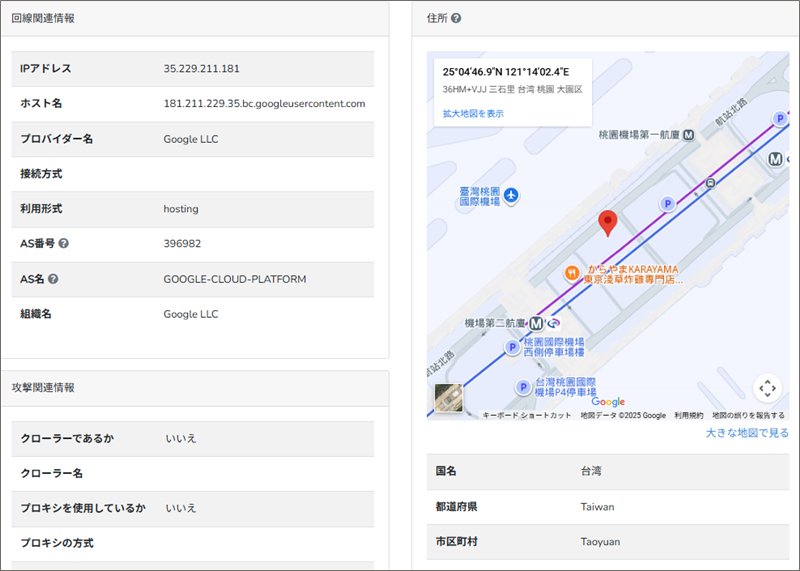Click the red location pin on map
The image size is (800, 571).
[607, 222]
